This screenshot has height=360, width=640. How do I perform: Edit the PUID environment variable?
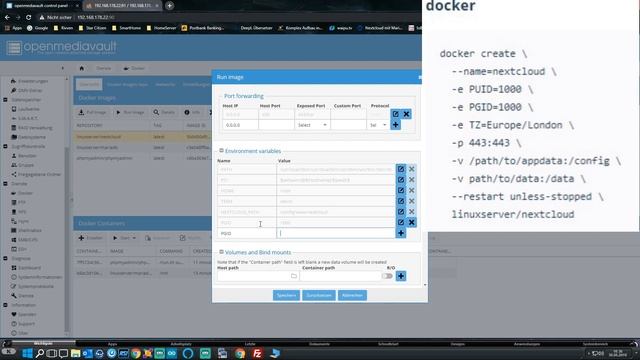401,222
